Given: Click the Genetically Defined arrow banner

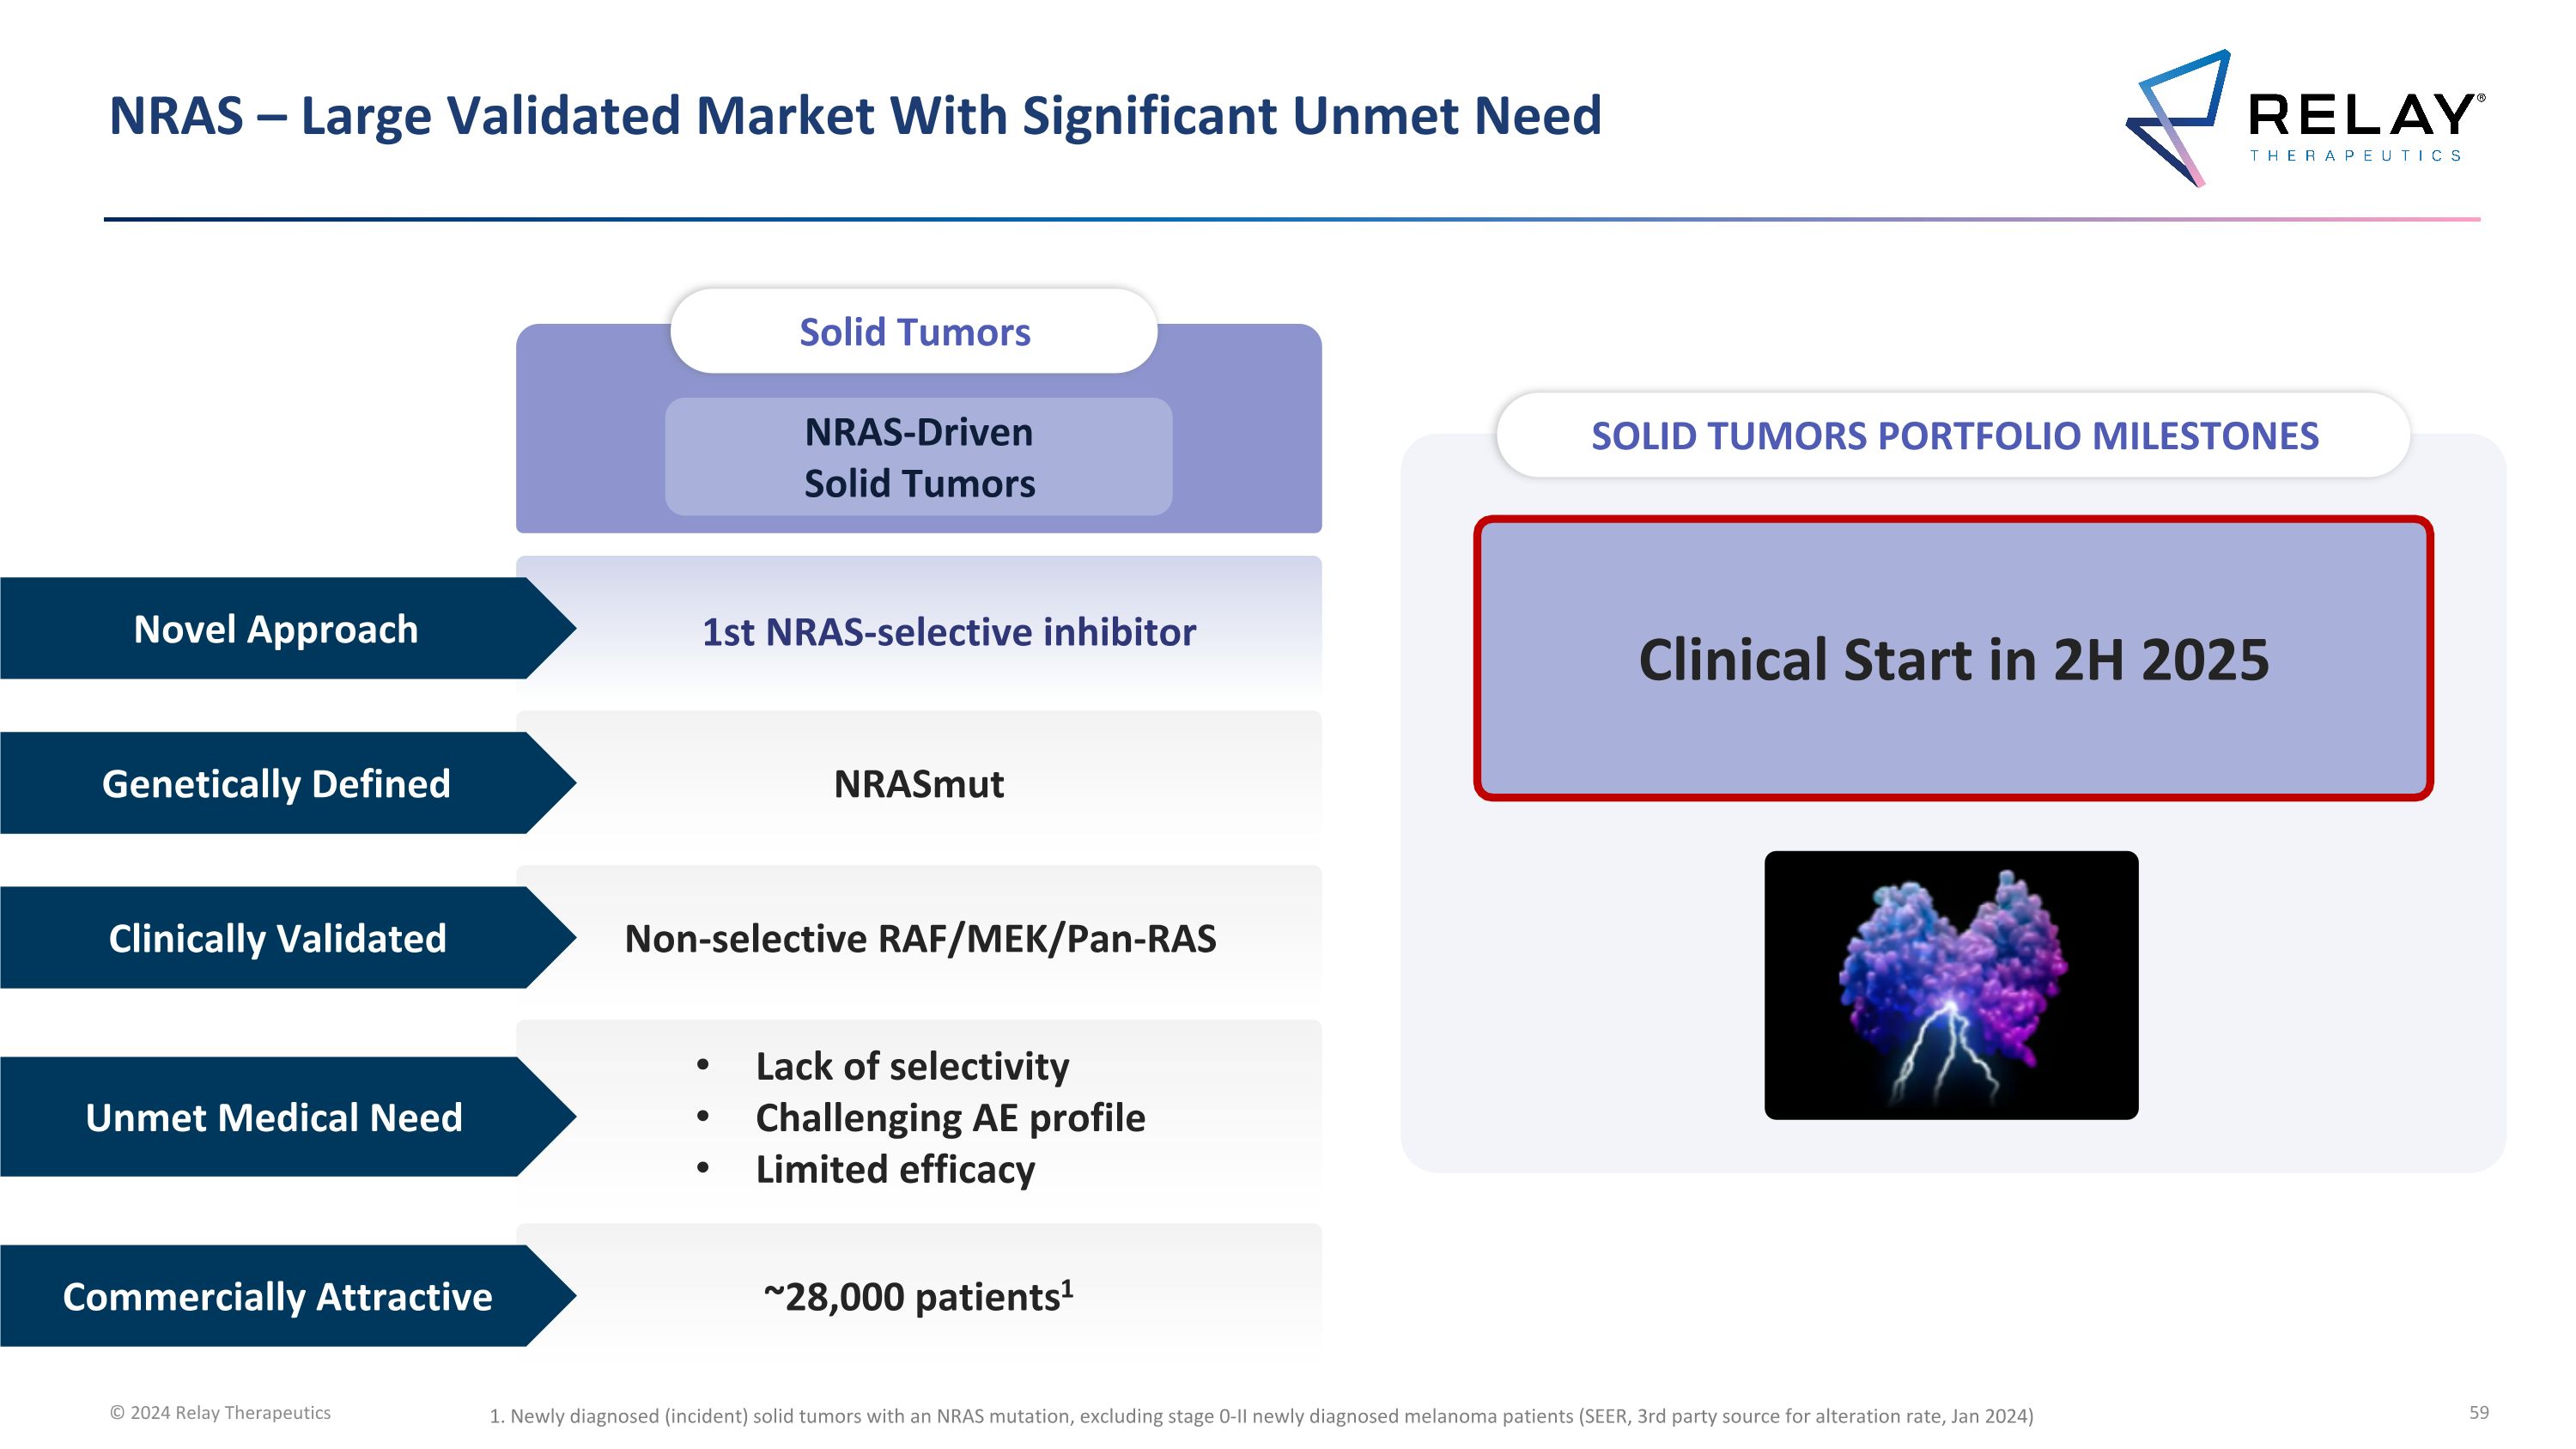Looking at the screenshot, I should coord(276,784).
